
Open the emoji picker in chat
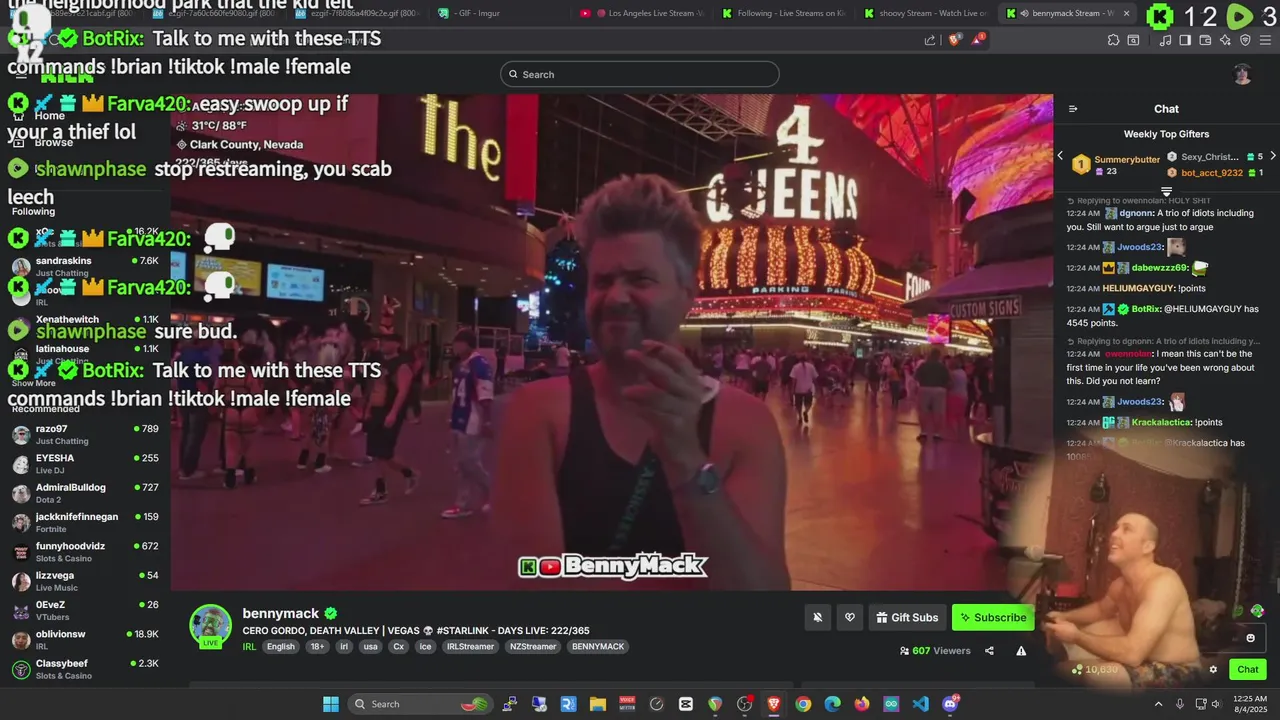[1250, 638]
